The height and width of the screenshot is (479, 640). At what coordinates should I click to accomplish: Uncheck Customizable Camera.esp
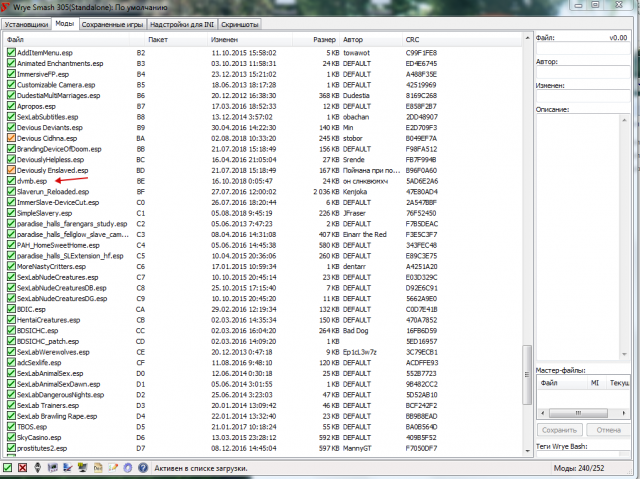pyautogui.click(x=11, y=87)
